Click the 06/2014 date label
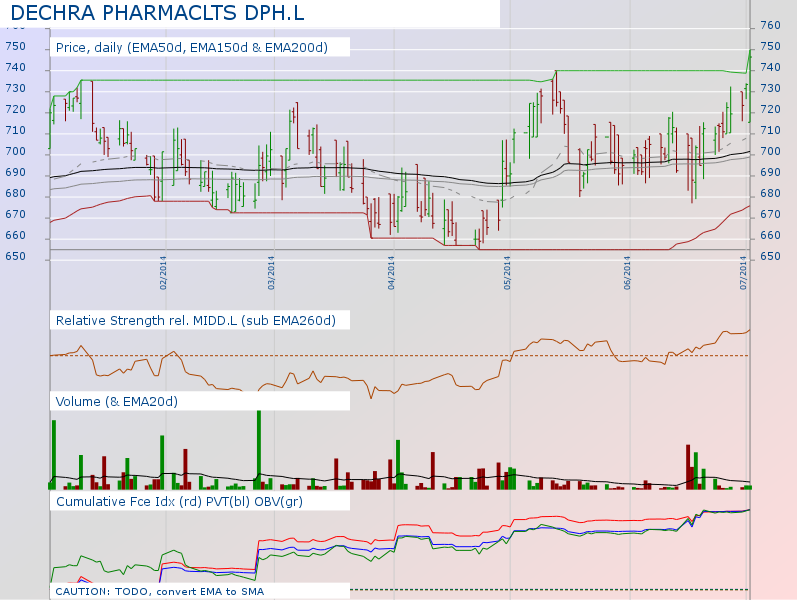 click(627, 274)
